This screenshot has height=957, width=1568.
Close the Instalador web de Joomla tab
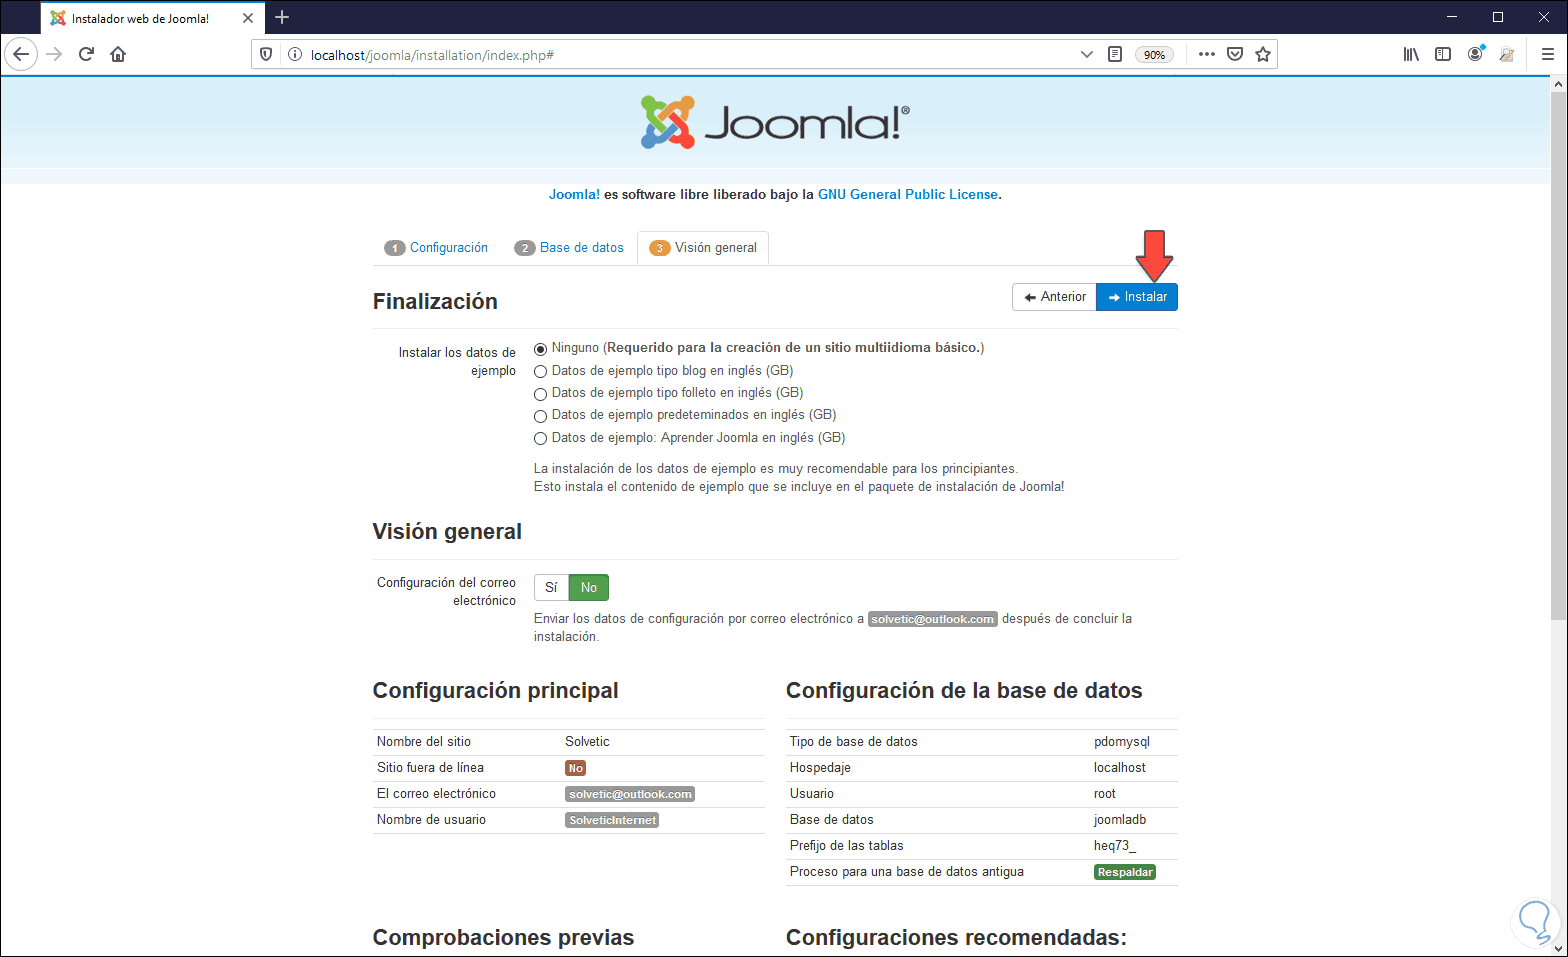[x=248, y=18]
